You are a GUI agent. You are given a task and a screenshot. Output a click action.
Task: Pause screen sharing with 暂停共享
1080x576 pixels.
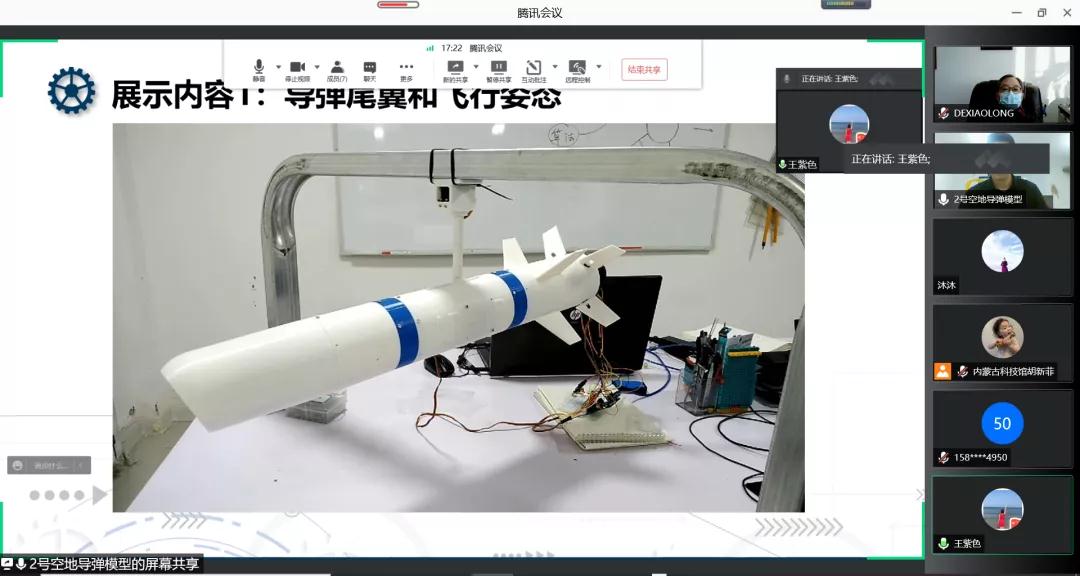(498, 68)
